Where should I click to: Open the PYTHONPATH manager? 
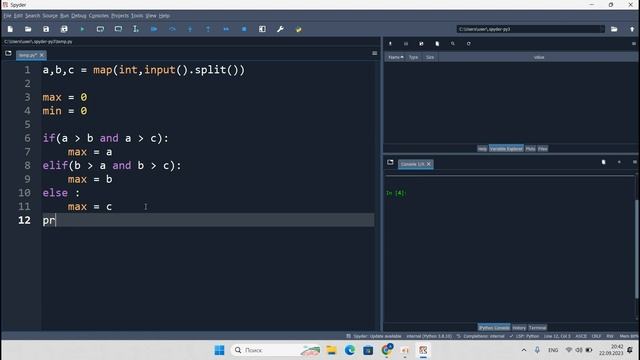pyautogui.click(x=298, y=29)
